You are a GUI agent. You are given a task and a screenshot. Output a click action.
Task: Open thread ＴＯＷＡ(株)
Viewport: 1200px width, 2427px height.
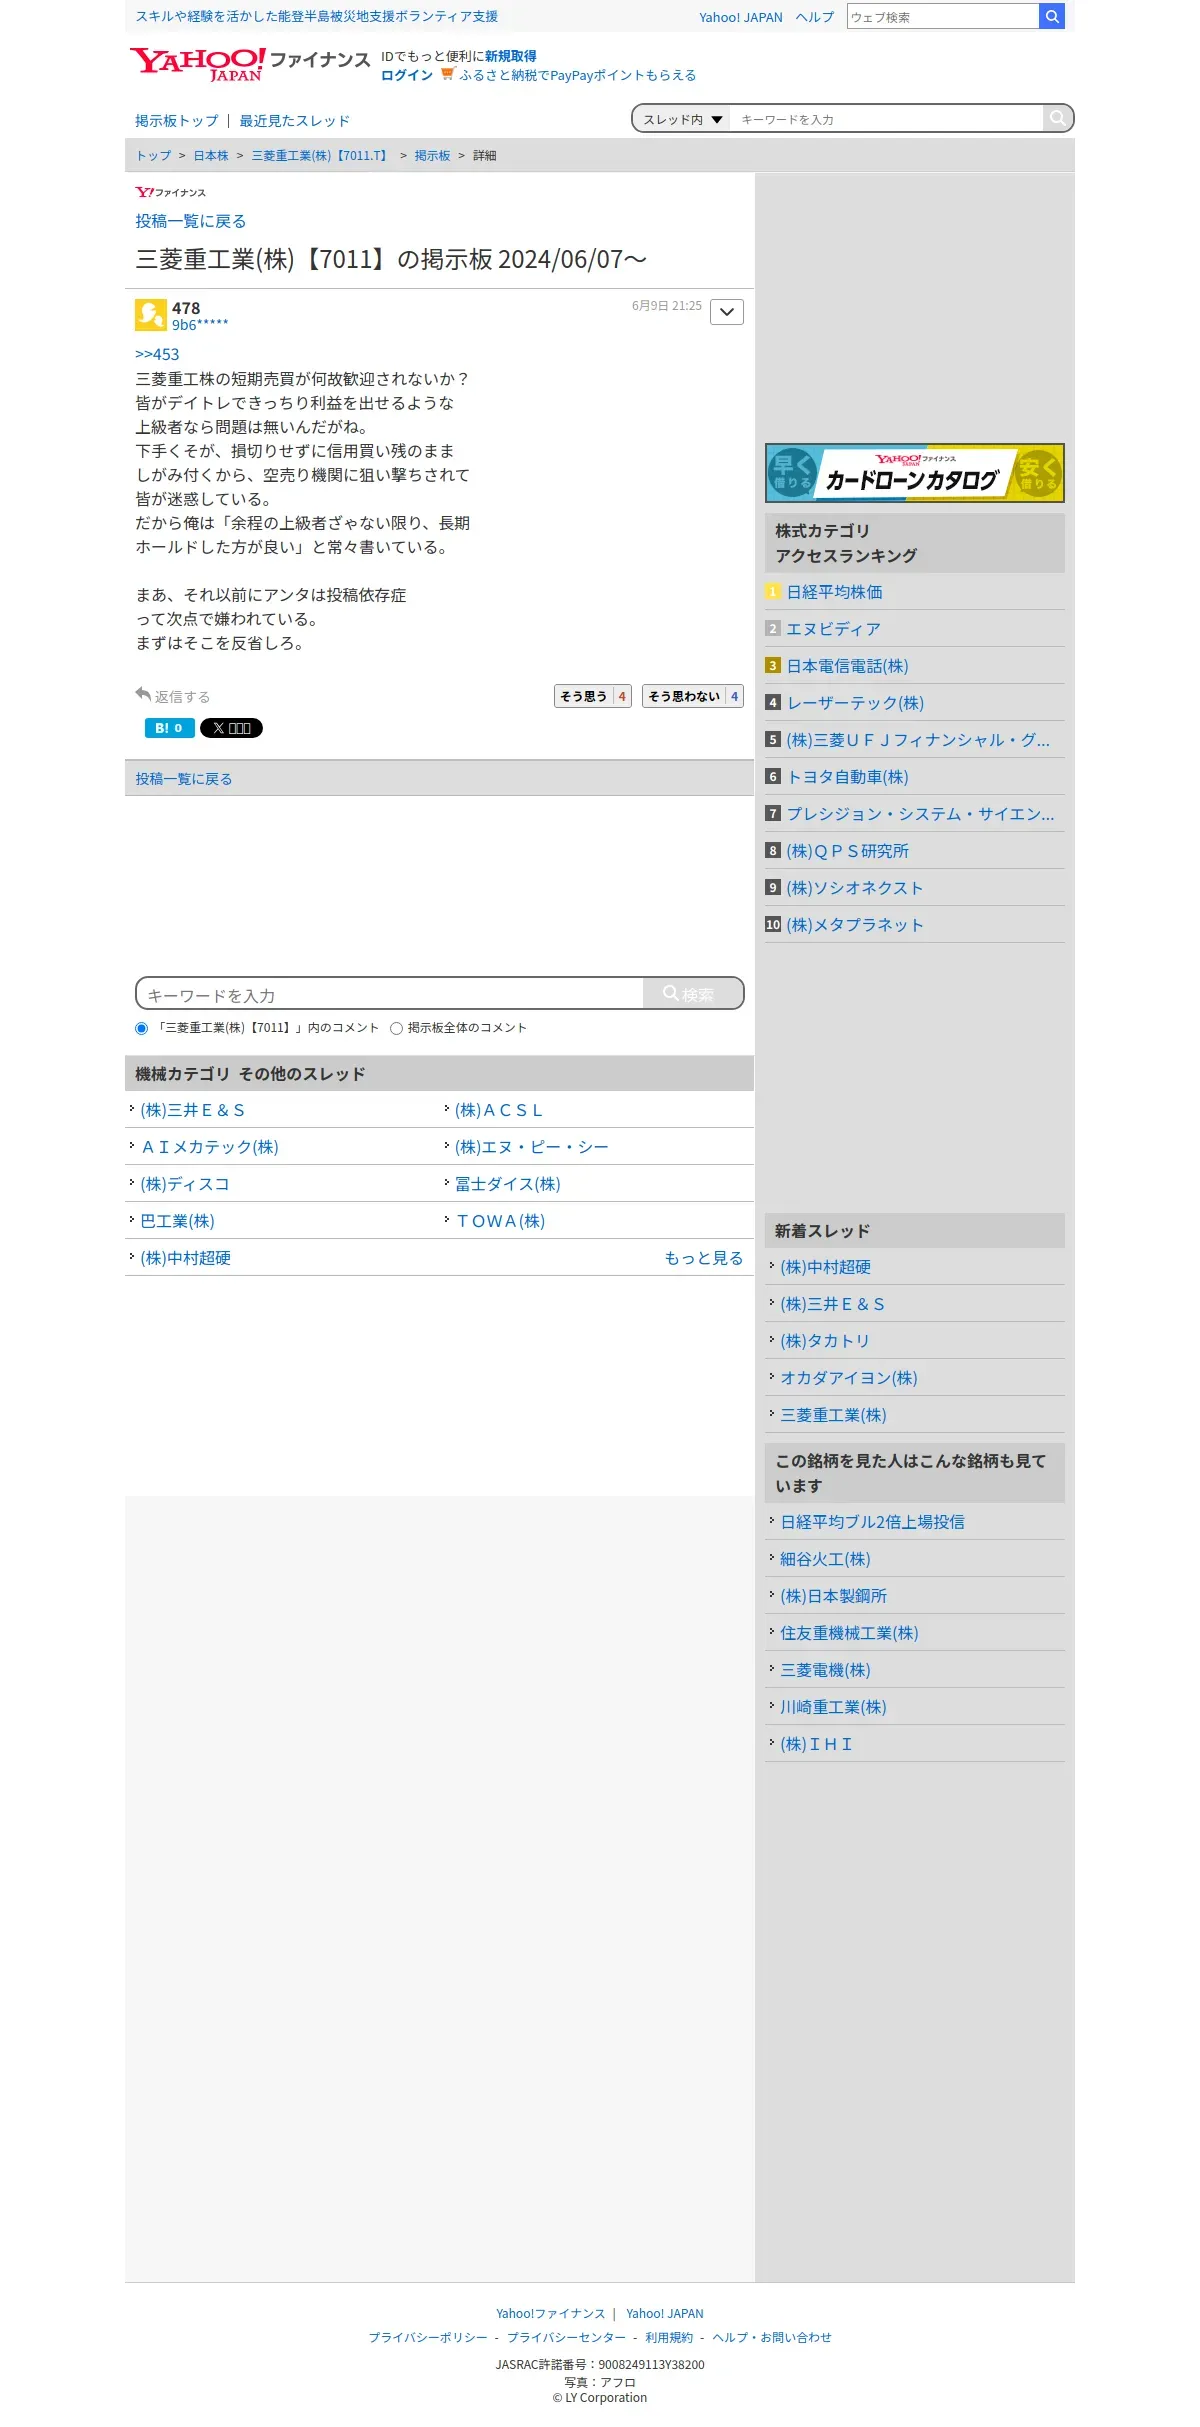point(500,1221)
